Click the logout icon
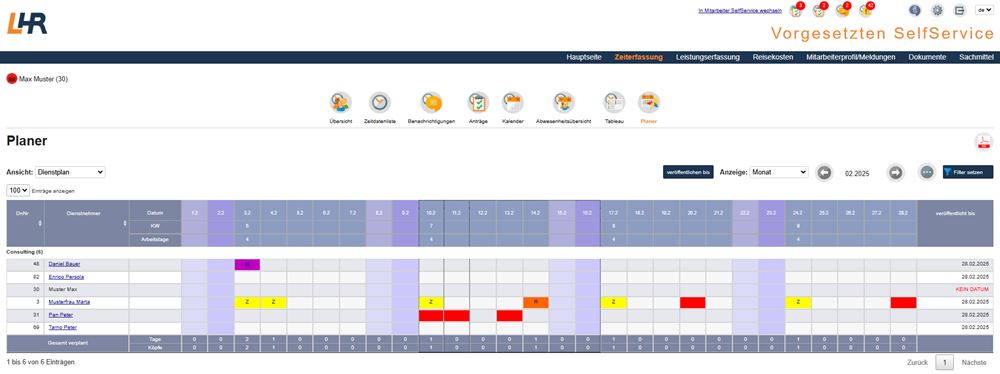1000x374 pixels. tap(960, 10)
